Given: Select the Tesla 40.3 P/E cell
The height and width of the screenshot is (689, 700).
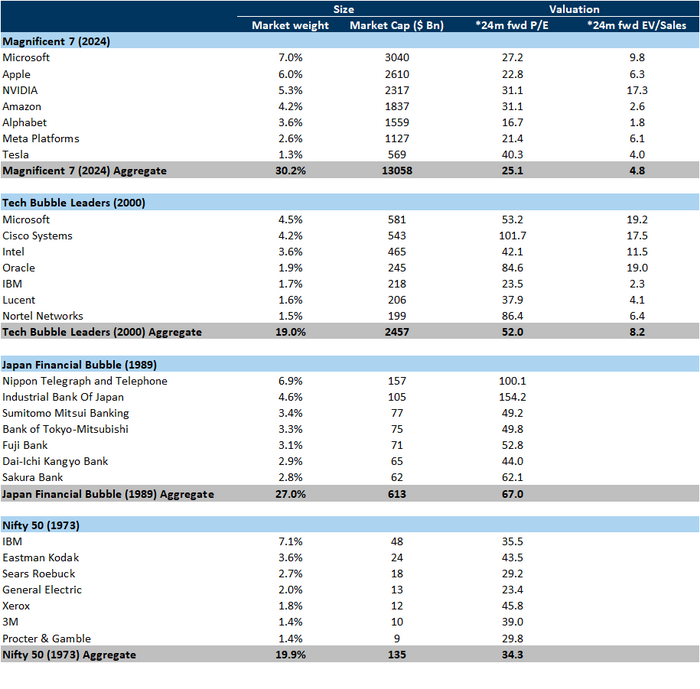Looking at the screenshot, I should pyautogui.click(x=512, y=155).
